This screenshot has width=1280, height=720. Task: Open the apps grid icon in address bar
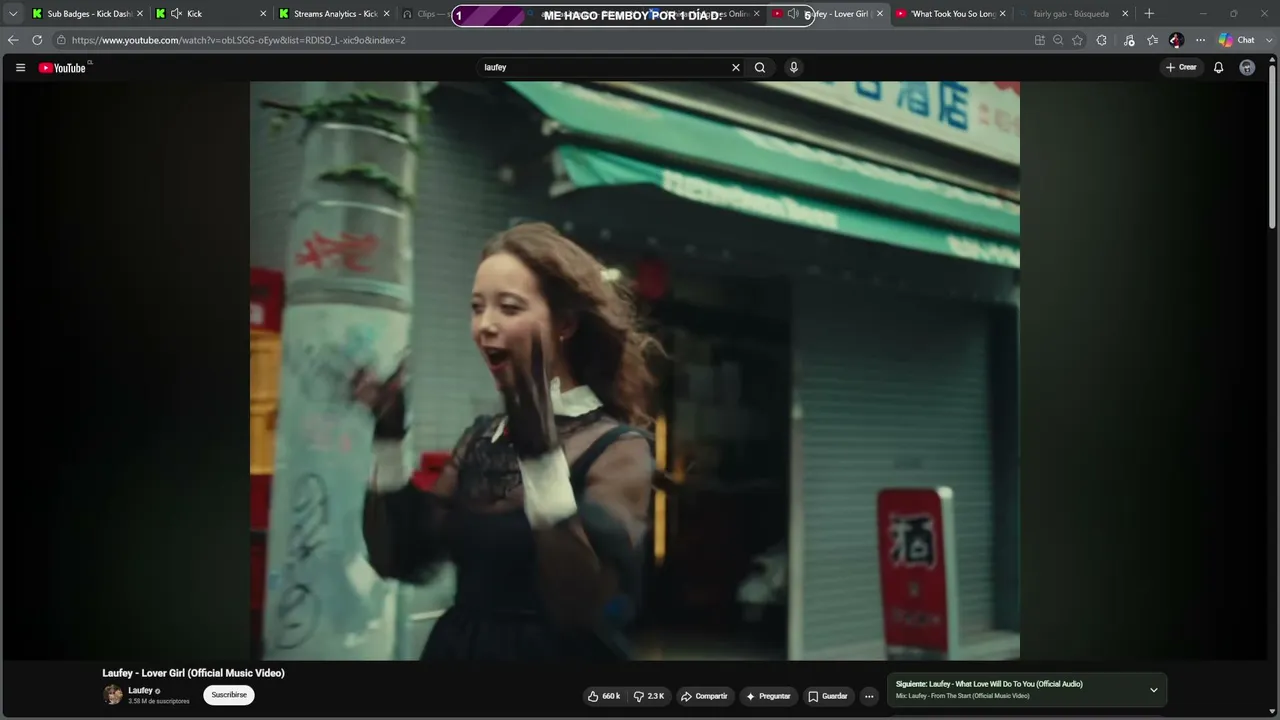point(1040,40)
